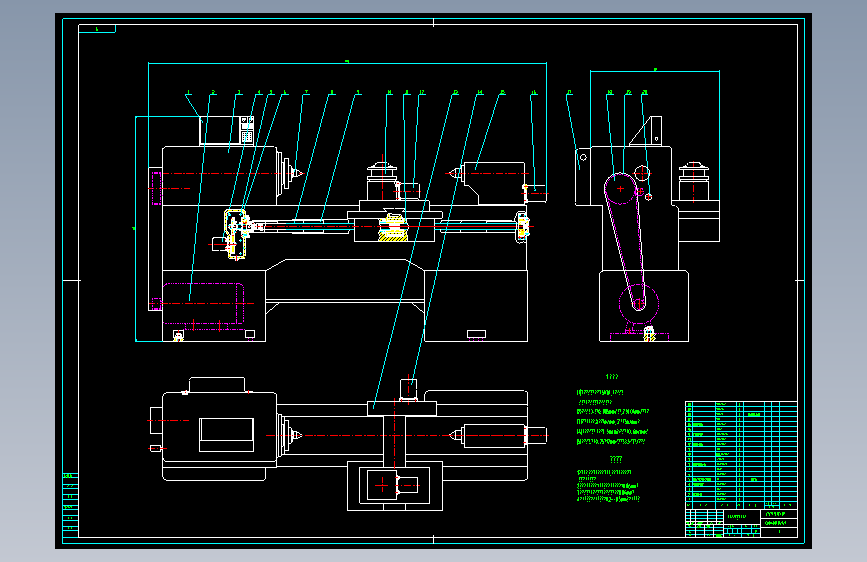
Task: Click balloon number 1 above the front view
Action: (x=189, y=92)
